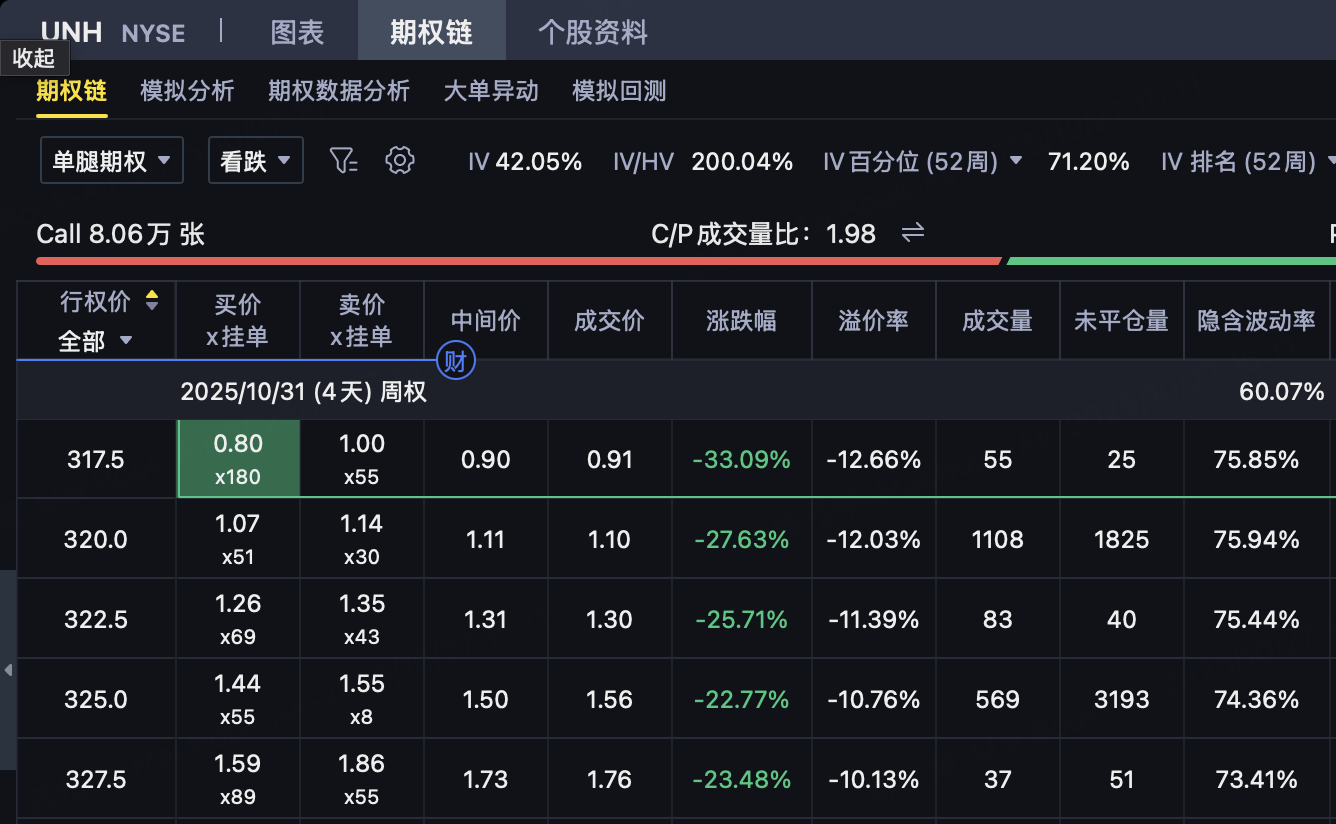Click the -33.09% change value

tap(742, 460)
